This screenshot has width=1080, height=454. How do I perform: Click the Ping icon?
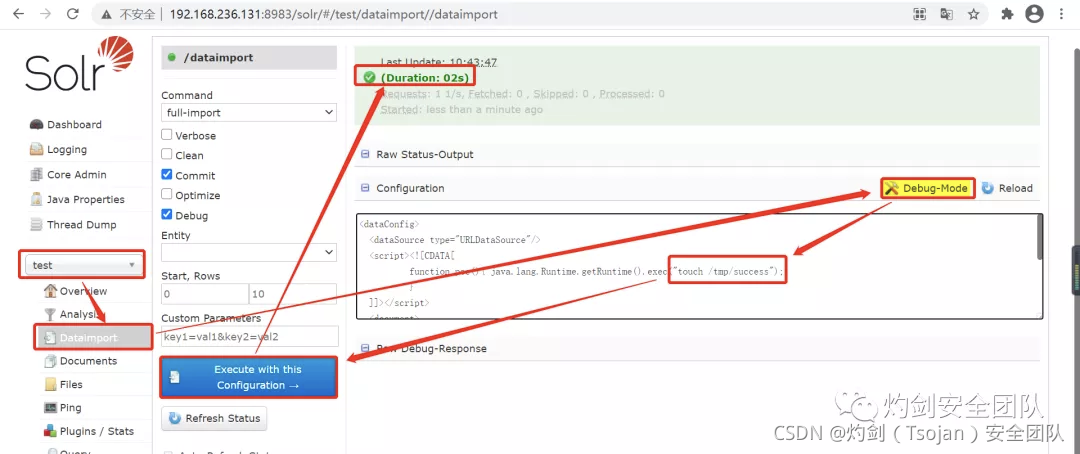point(50,408)
